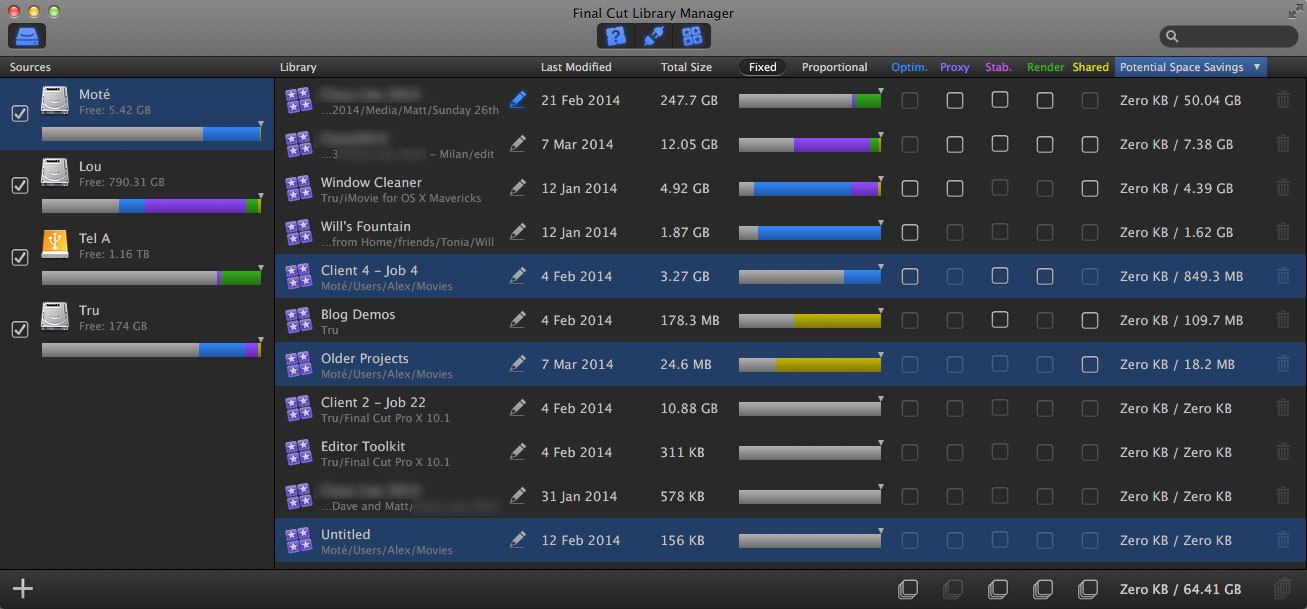The height and width of the screenshot is (609, 1307).
Task: Click edit pencil for Client 4 – Job 4
Action: coord(517,276)
